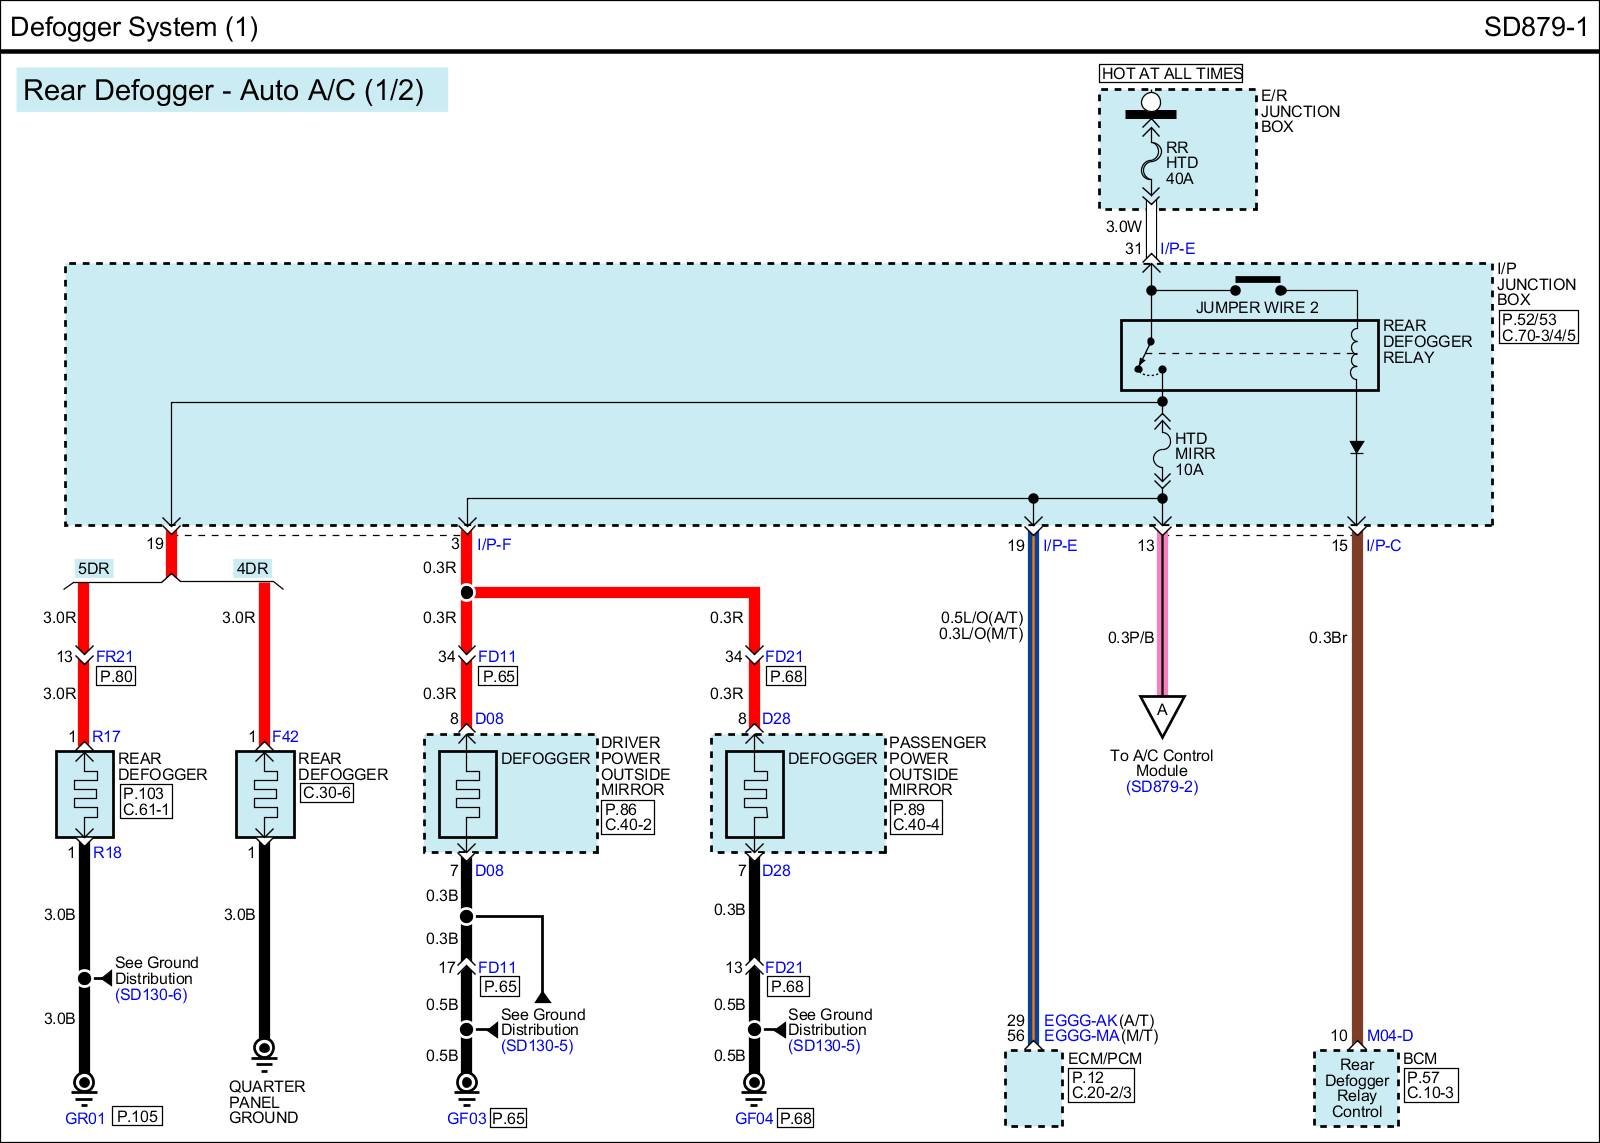Click the 'Defogger System (1)' header
Screen dimensions: 1600x1143
[x=134, y=26]
